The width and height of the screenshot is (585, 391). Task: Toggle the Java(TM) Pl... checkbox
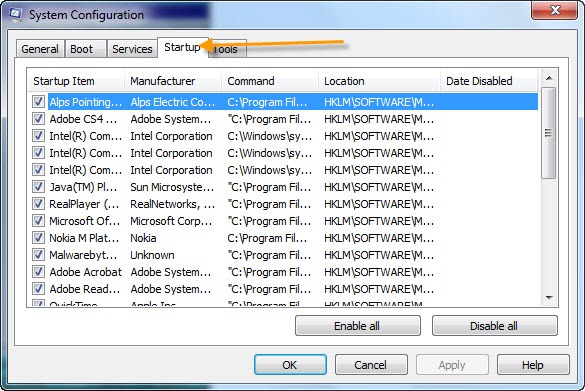38,187
